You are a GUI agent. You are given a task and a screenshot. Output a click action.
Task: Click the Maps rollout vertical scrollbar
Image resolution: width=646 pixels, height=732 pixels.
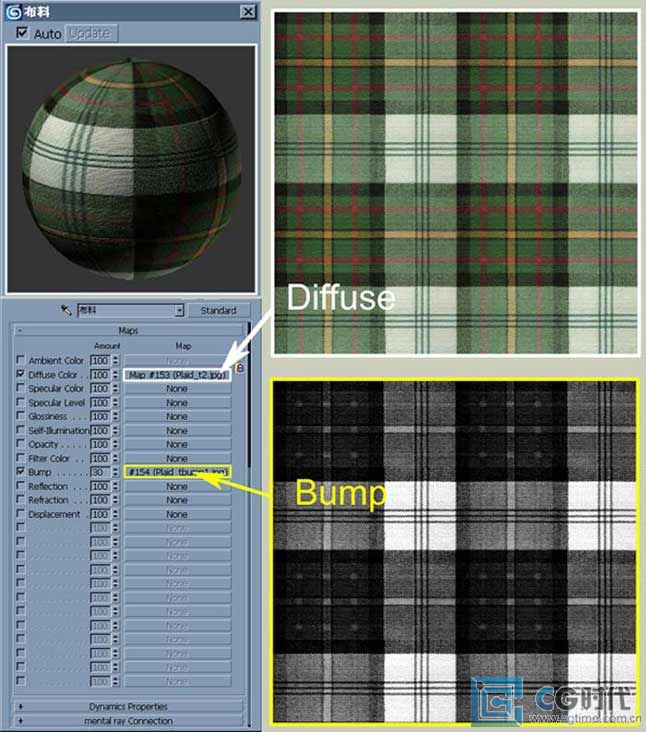(x=249, y=397)
